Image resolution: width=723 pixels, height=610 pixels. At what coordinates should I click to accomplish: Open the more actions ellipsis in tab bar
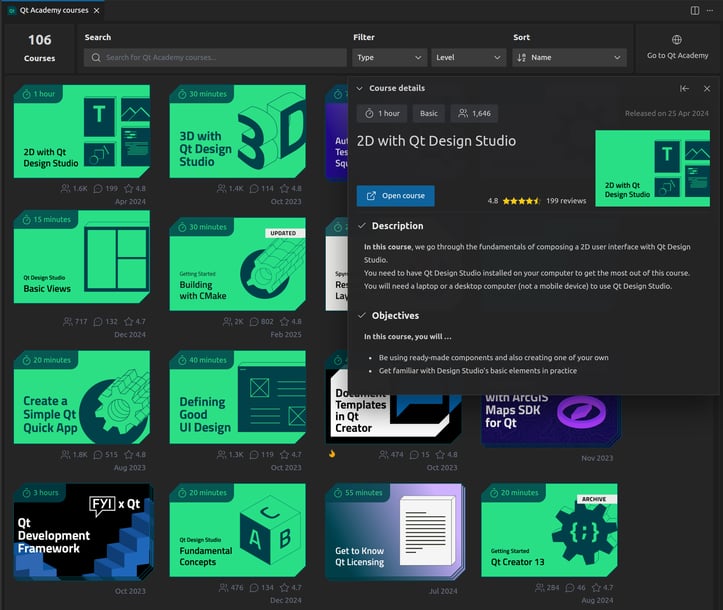(x=710, y=11)
